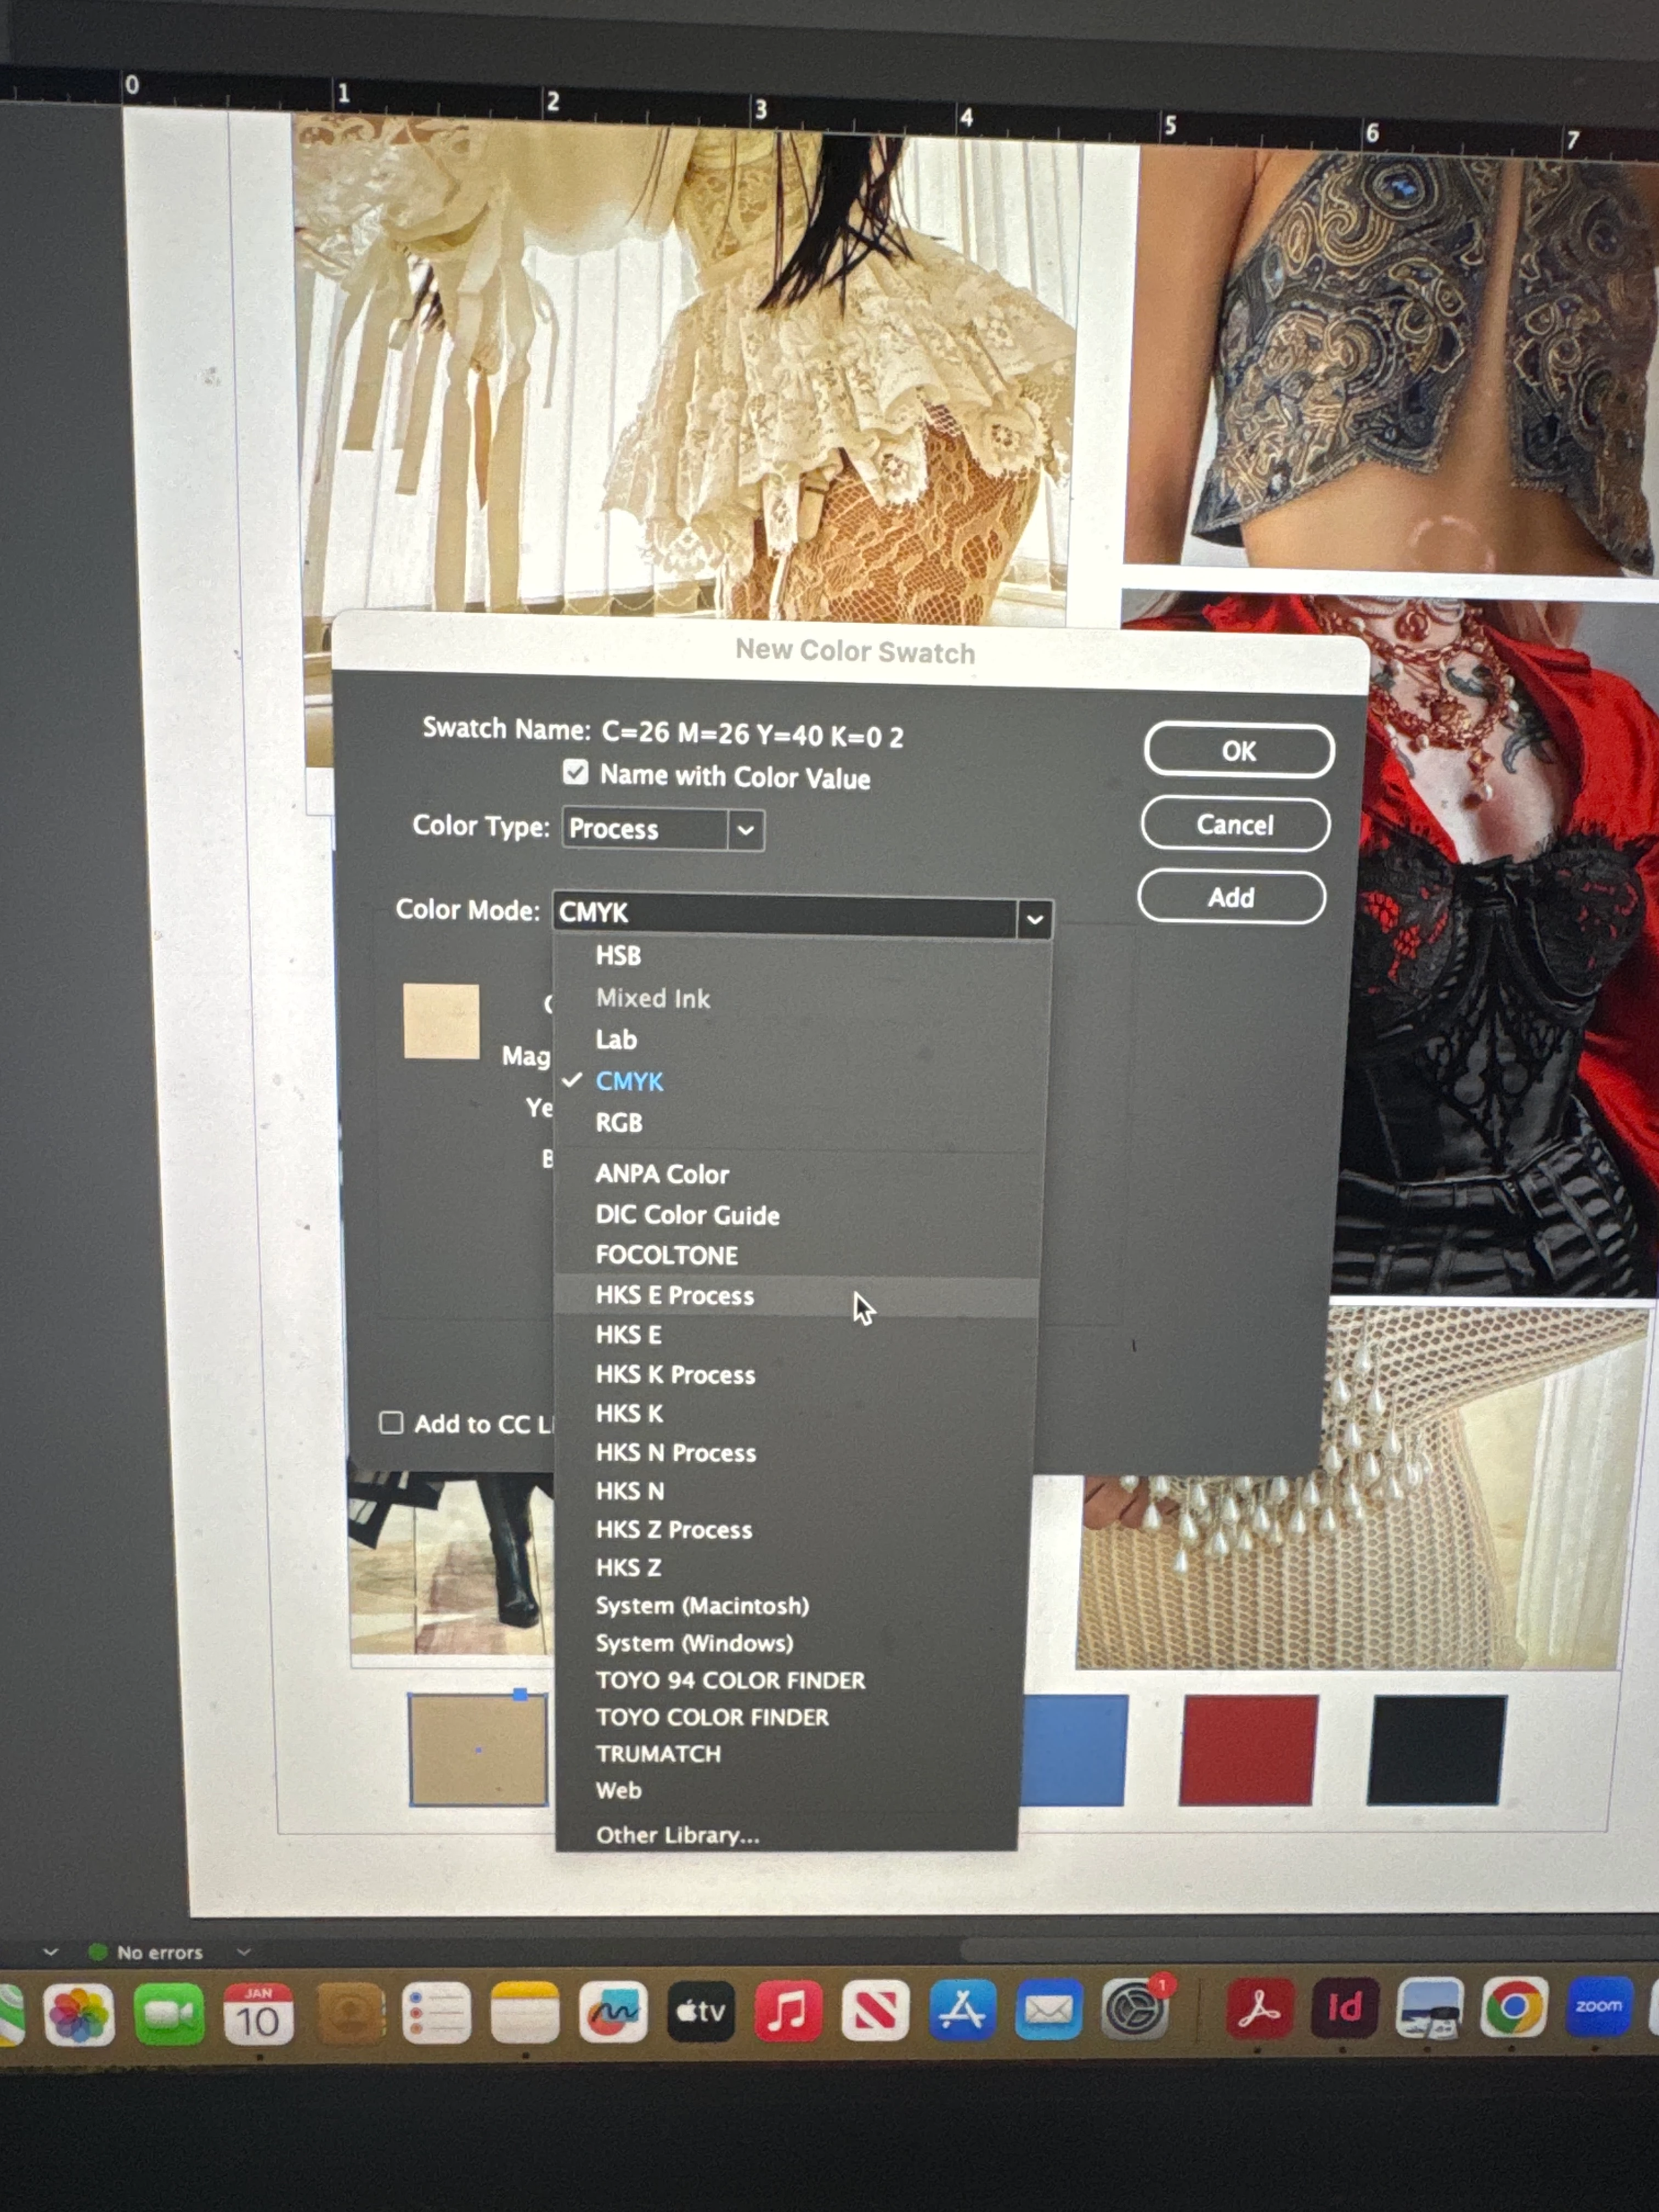Select the red color square on page
This screenshot has height=2212, width=1659.
tap(1248, 1749)
